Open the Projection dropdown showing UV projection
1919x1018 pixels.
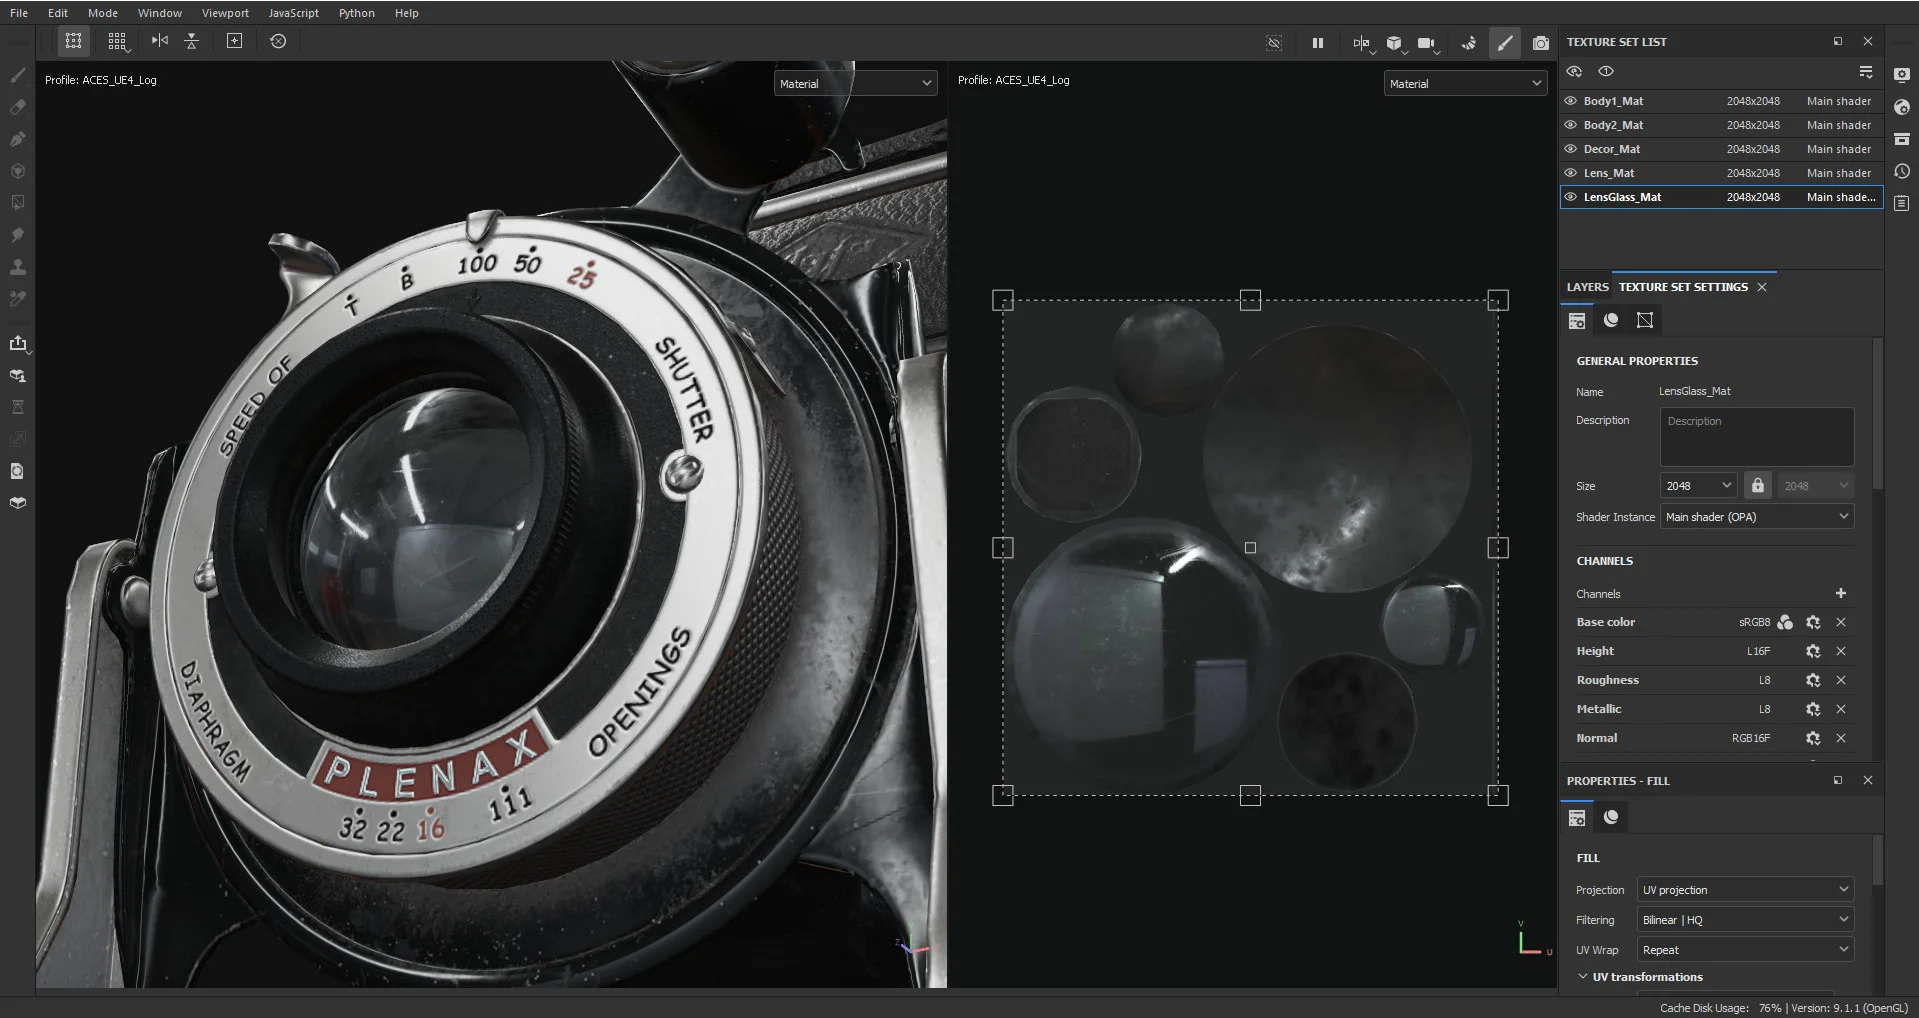click(x=1745, y=890)
